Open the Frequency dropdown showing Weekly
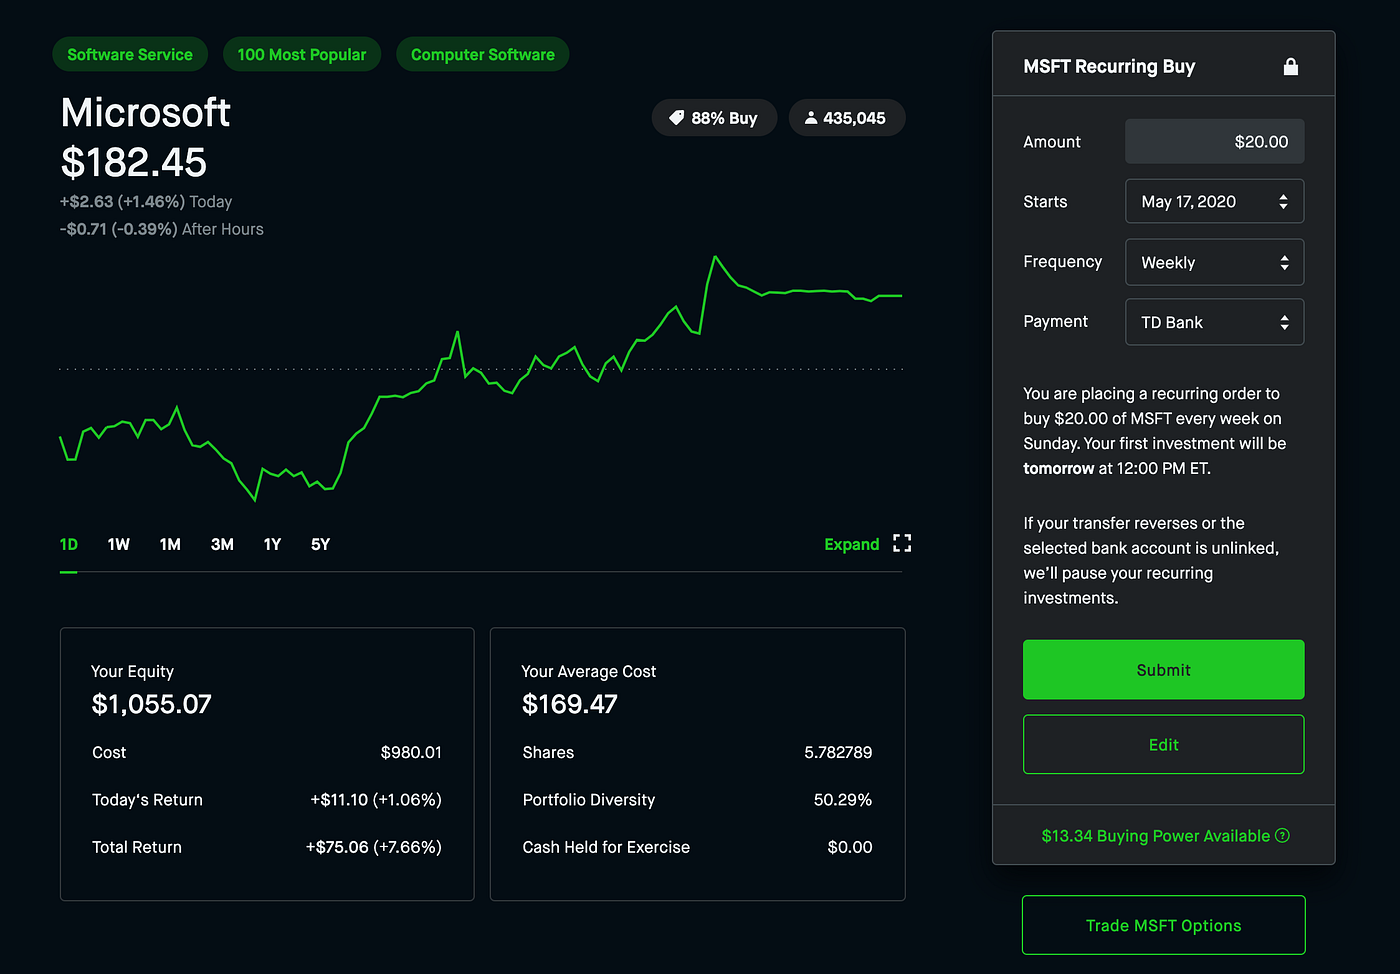Image resolution: width=1400 pixels, height=974 pixels. click(1214, 262)
